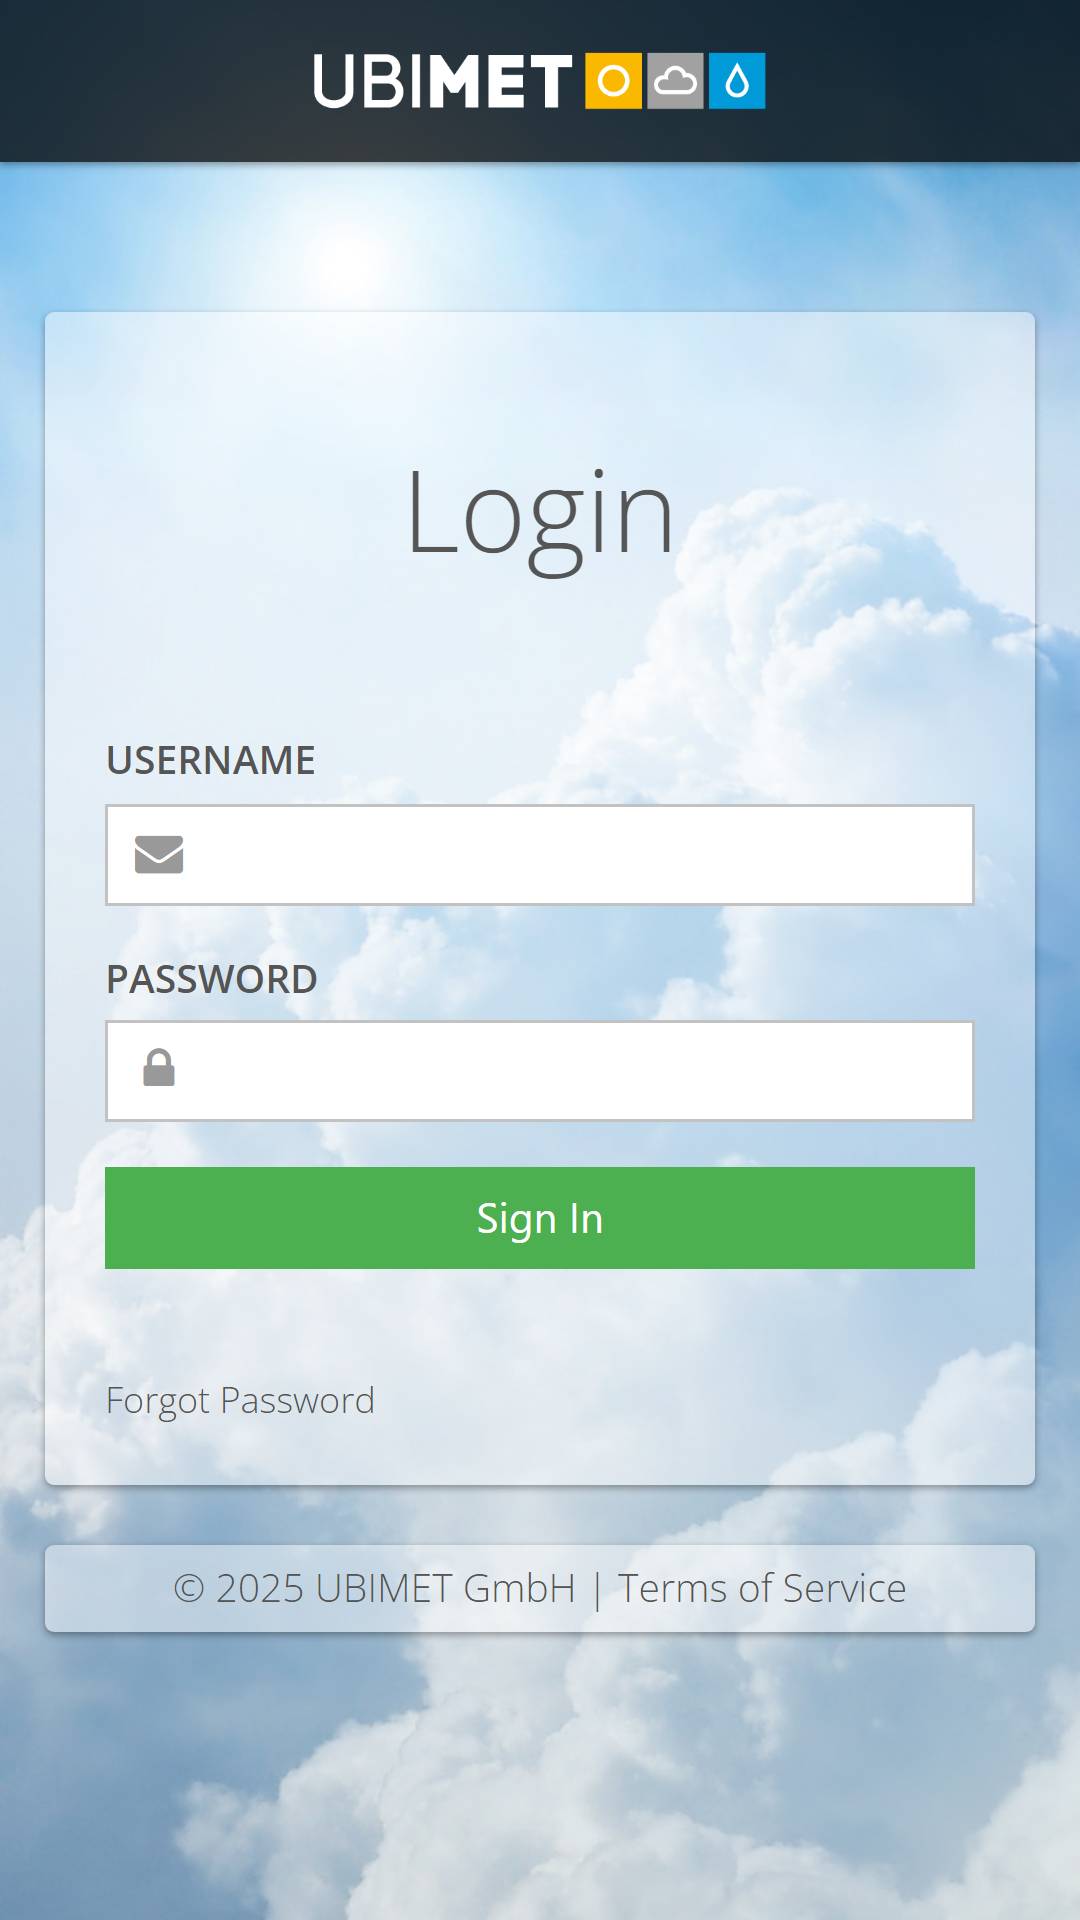Click the blue water drop icon
Image resolution: width=1080 pixels, height=1920 pixels.
coord(737,81)
